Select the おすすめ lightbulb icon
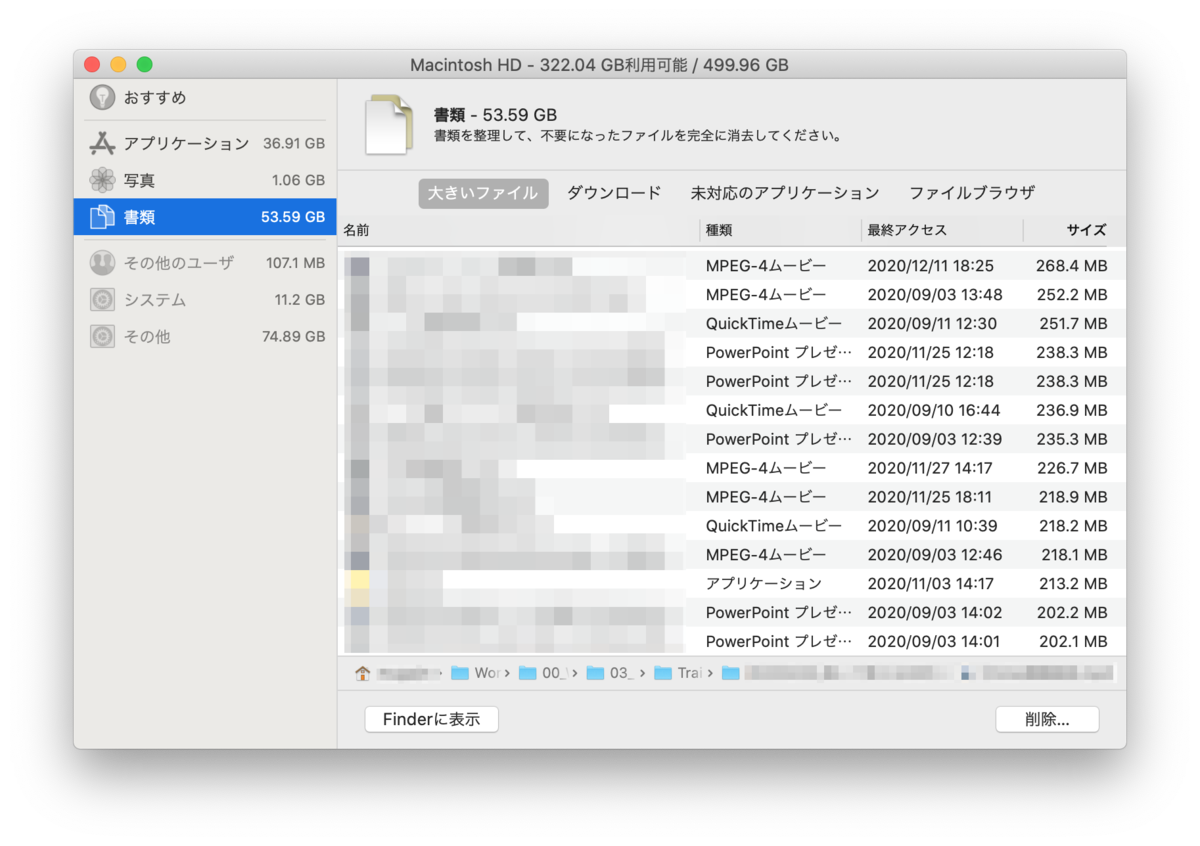The height and width of the screenshot is (846, 1200). pyautogui.click(x=103, y=97)
